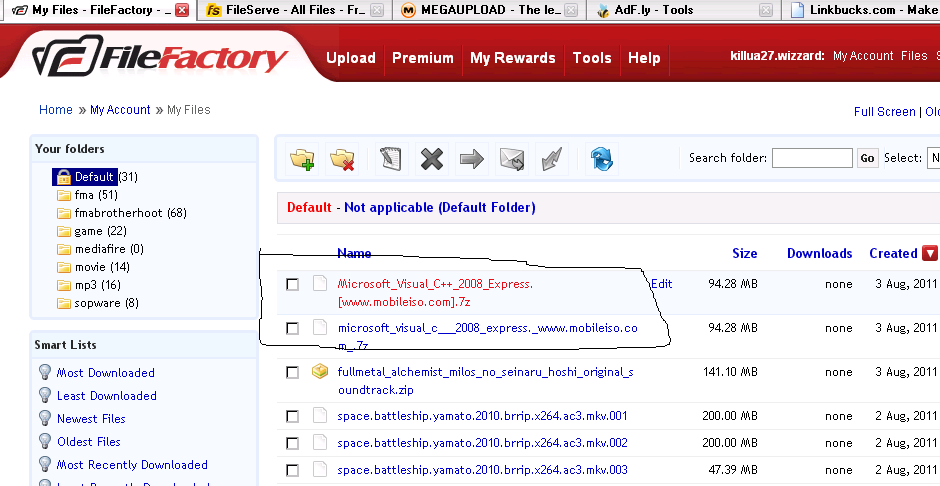940x486 pixels.
Task: Click the folder icon next to mediafire
Action: point(64,249)
